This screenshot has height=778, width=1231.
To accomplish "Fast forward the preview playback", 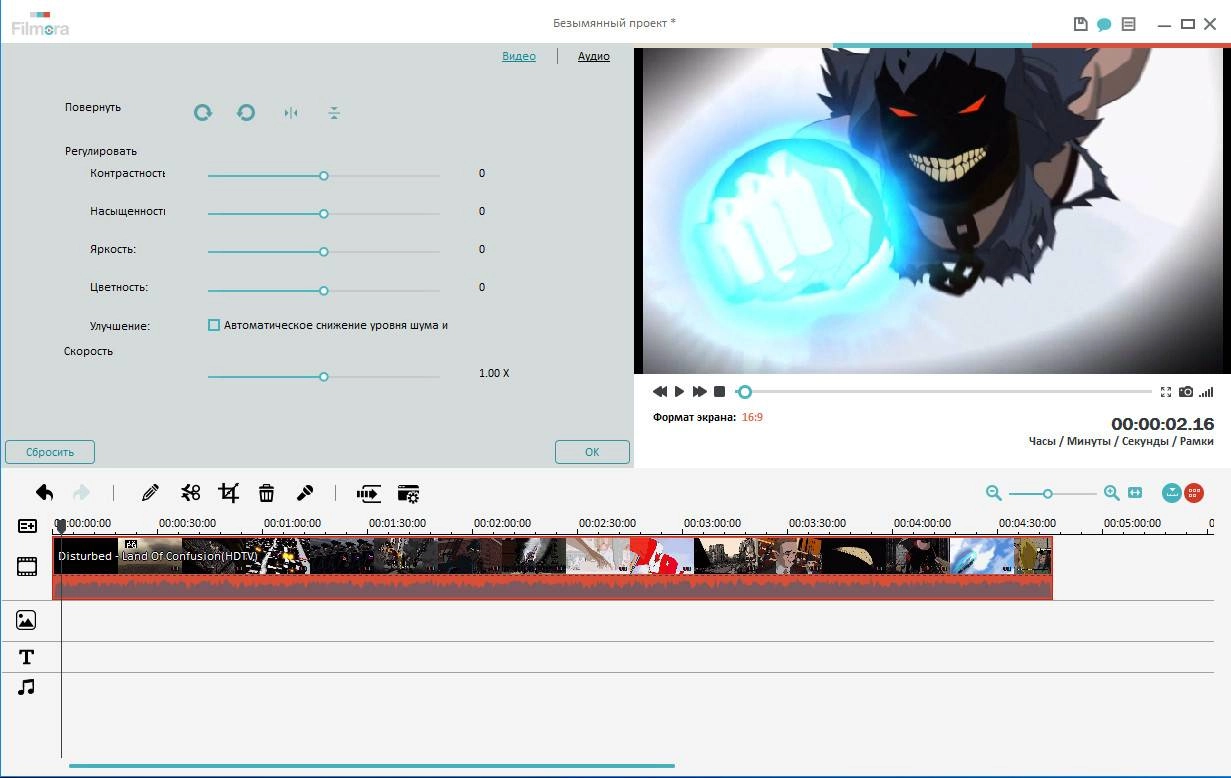I will [700, 392].
